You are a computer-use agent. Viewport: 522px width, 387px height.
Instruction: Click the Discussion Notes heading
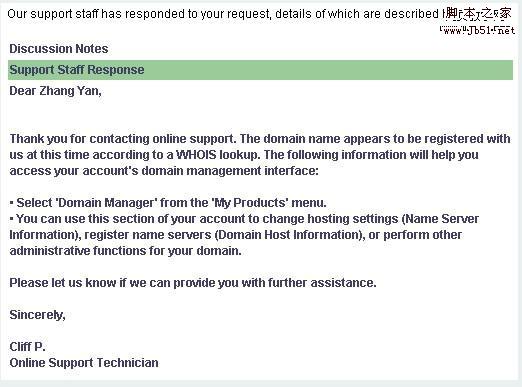click(x=59, y=49)
